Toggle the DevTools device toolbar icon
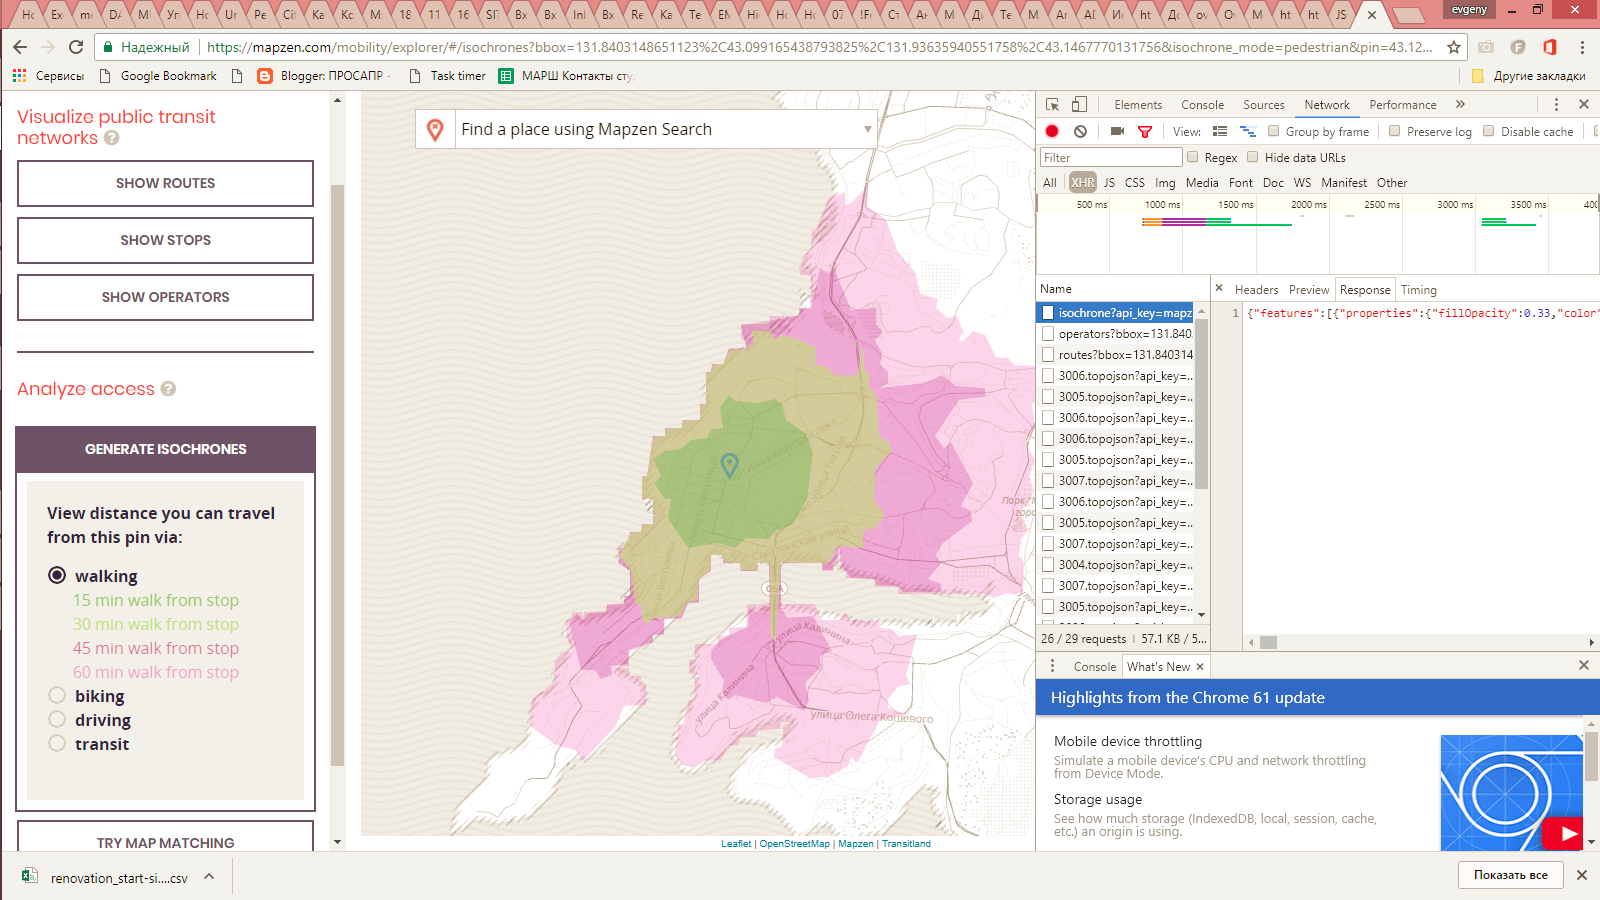 (1079, 105)
